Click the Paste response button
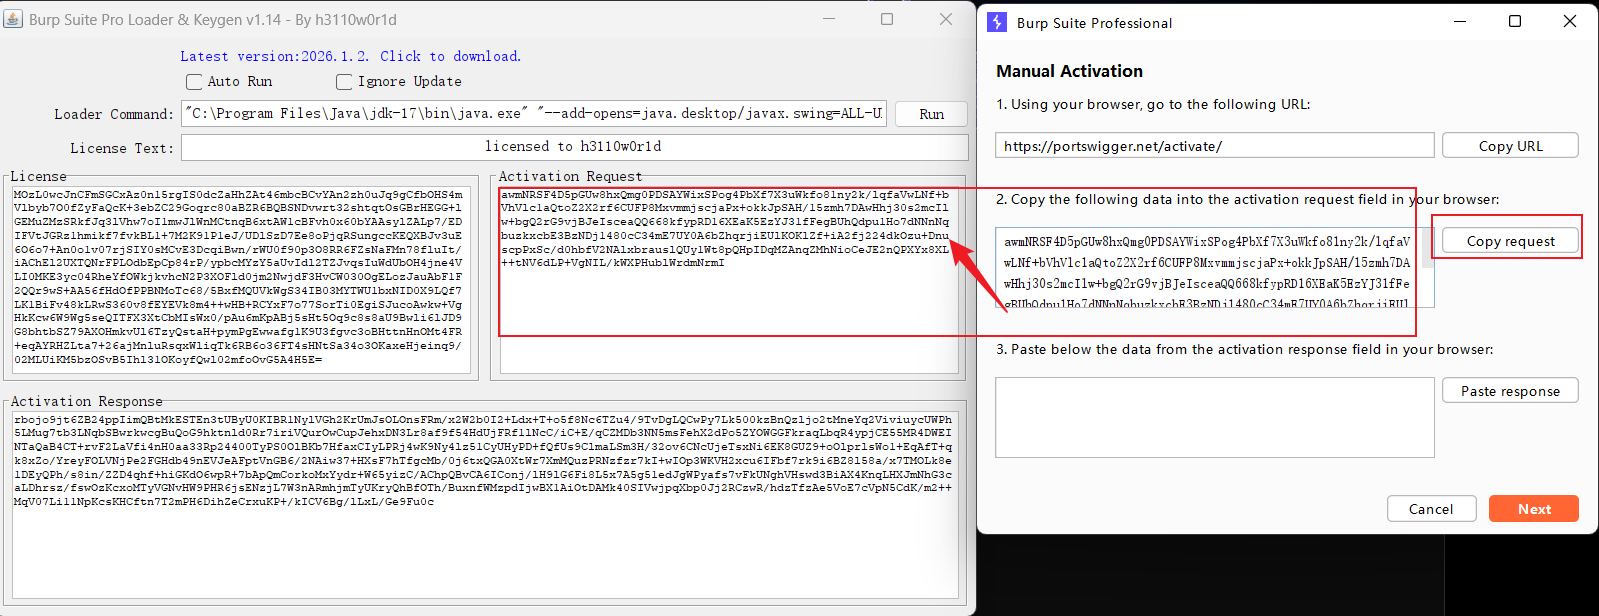The width and height of the screenshot is (1599, 616). tap(1510, 391)
